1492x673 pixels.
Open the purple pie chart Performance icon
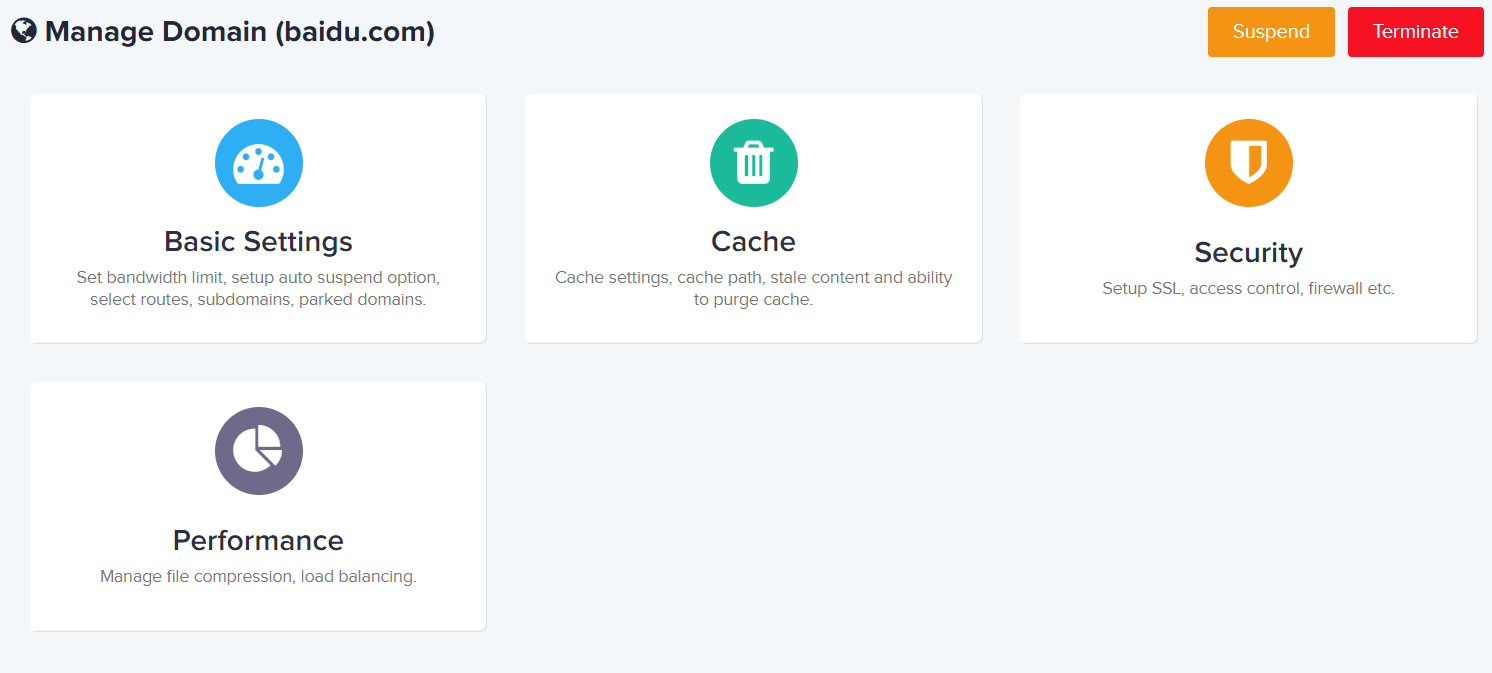pos(258,451)
